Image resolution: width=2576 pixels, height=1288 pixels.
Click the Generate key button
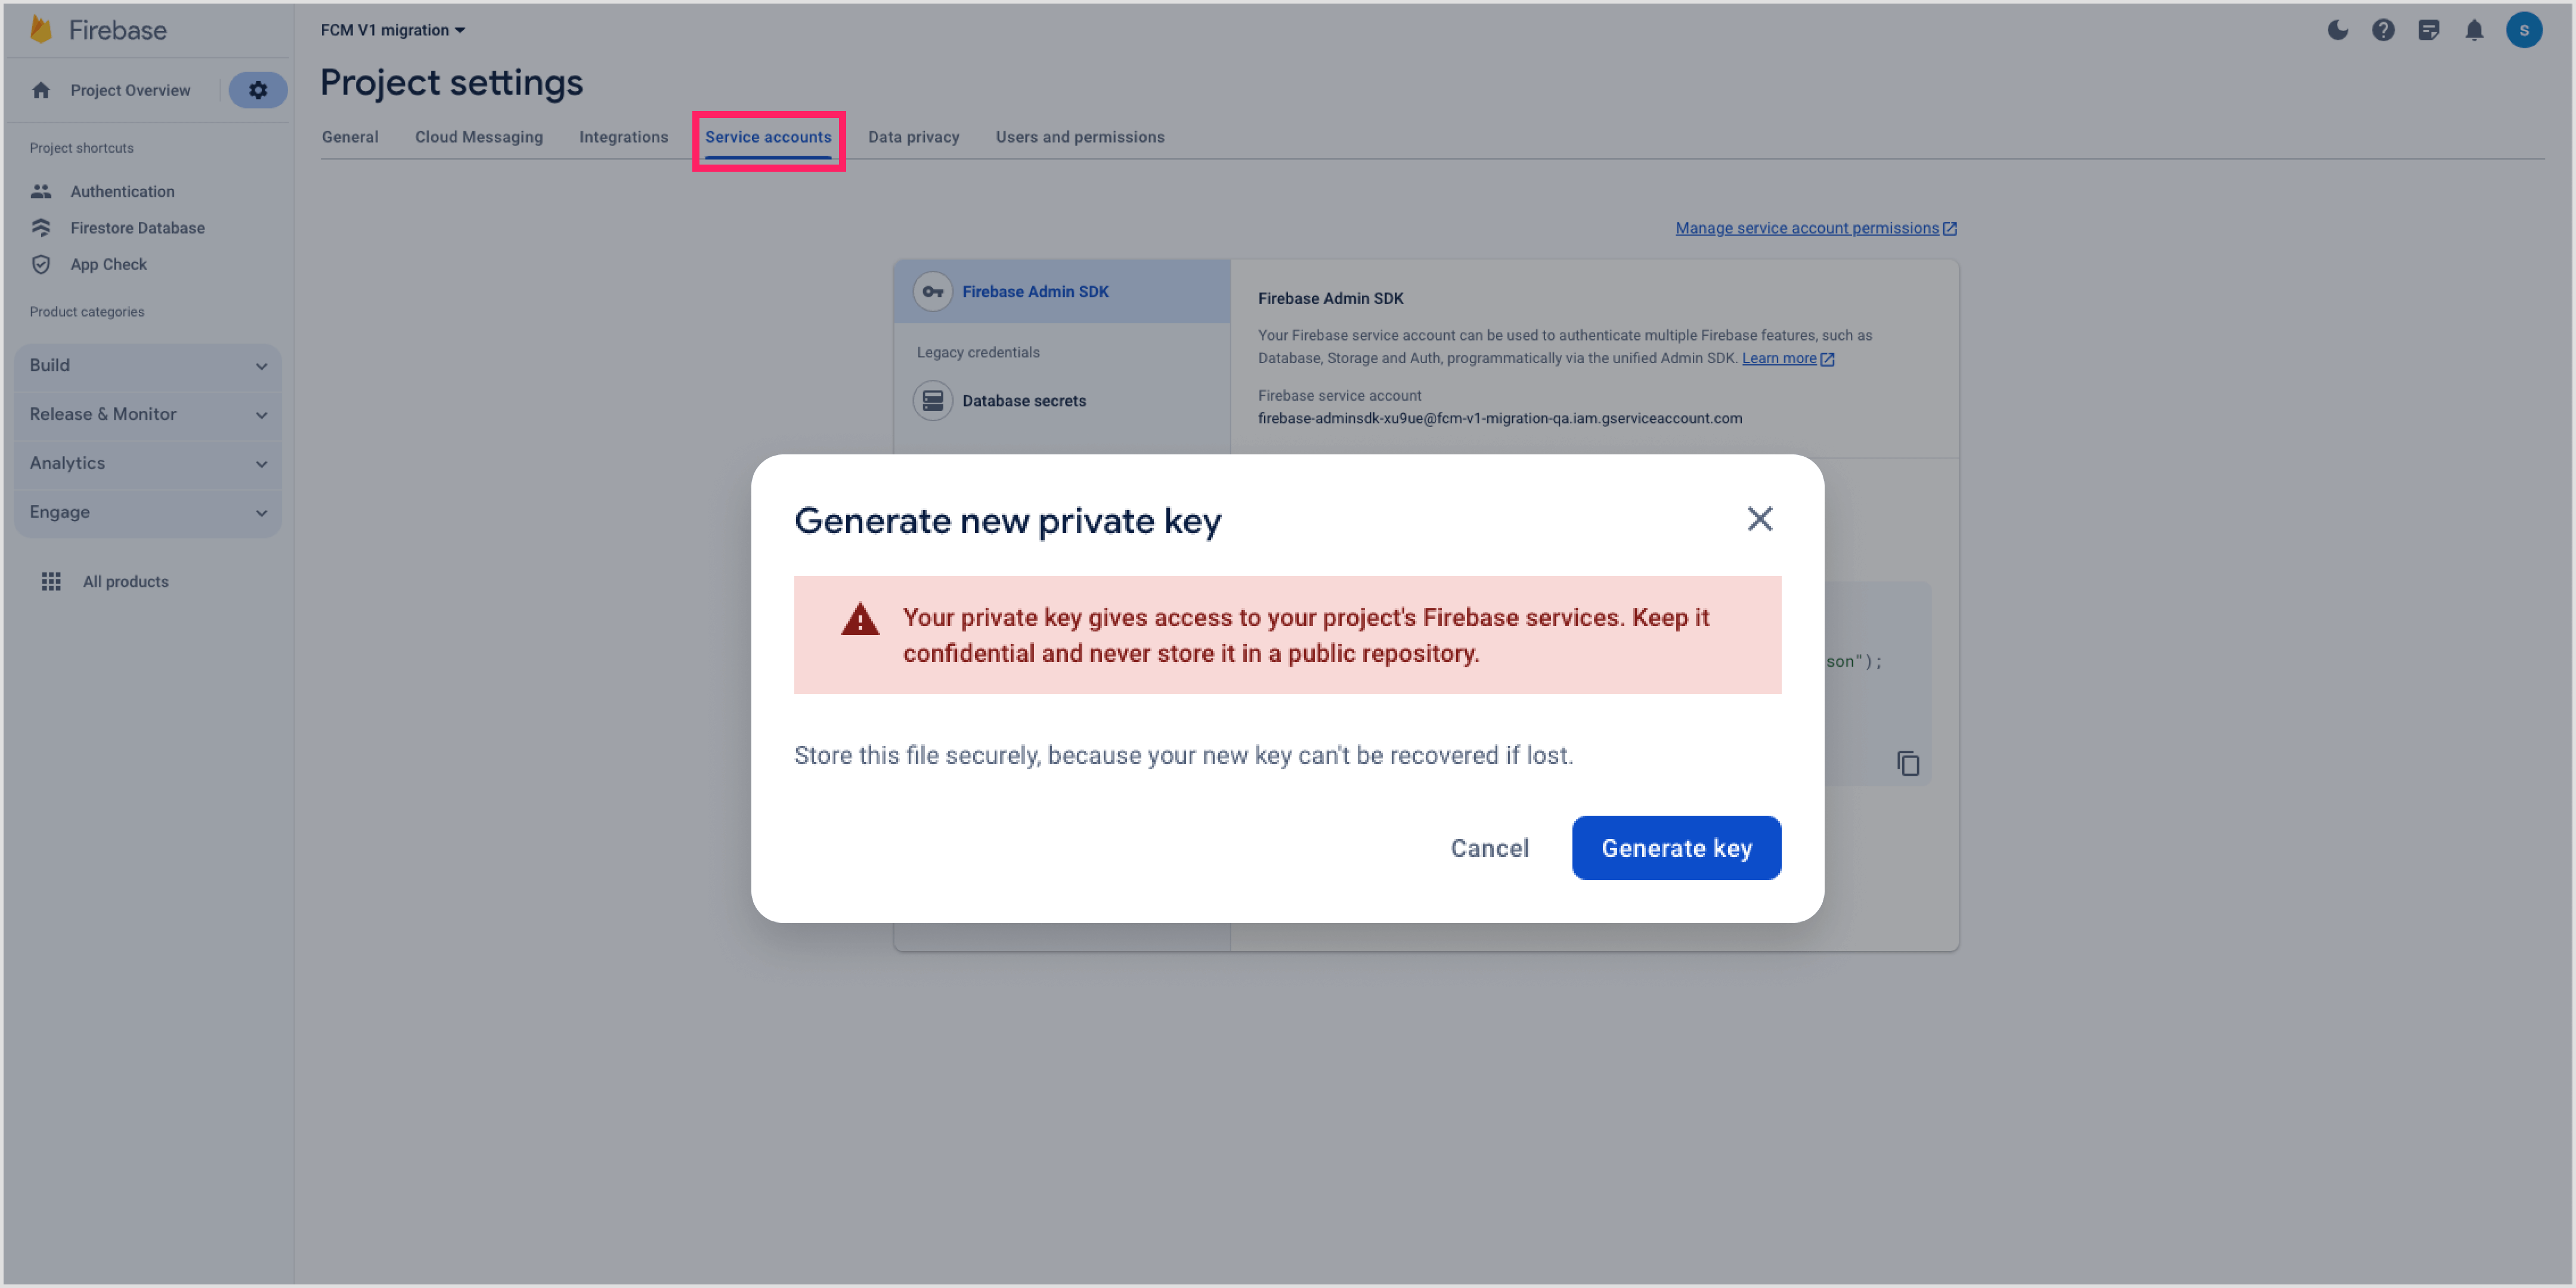pyautogui.click(x=1676, y=848)
